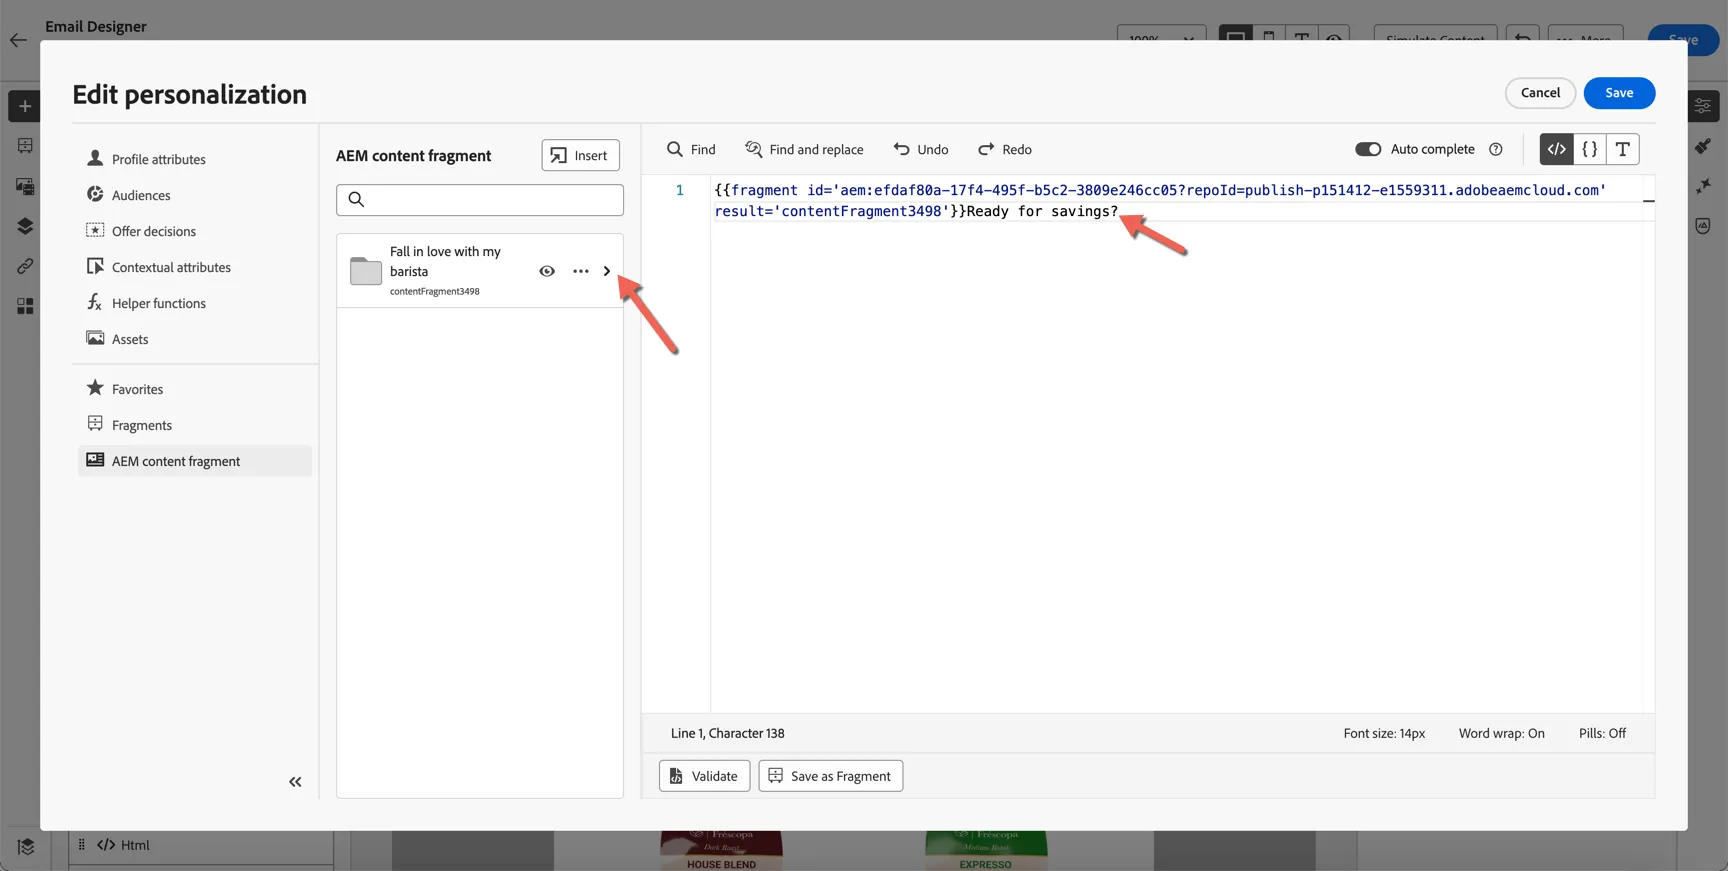Screen dimensions: 1728x871
Task: Collapse the left panel with double chevron
Action: pyautogui.click(x=295, y=782)
